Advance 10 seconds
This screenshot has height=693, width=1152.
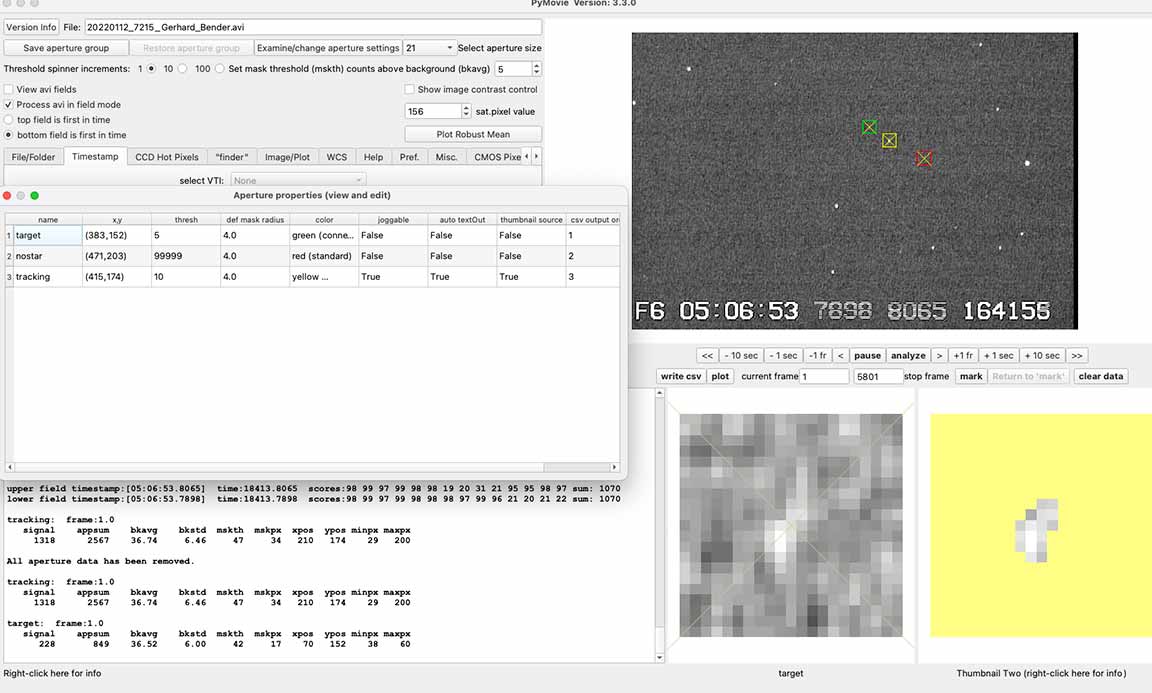click(1042, 356)
